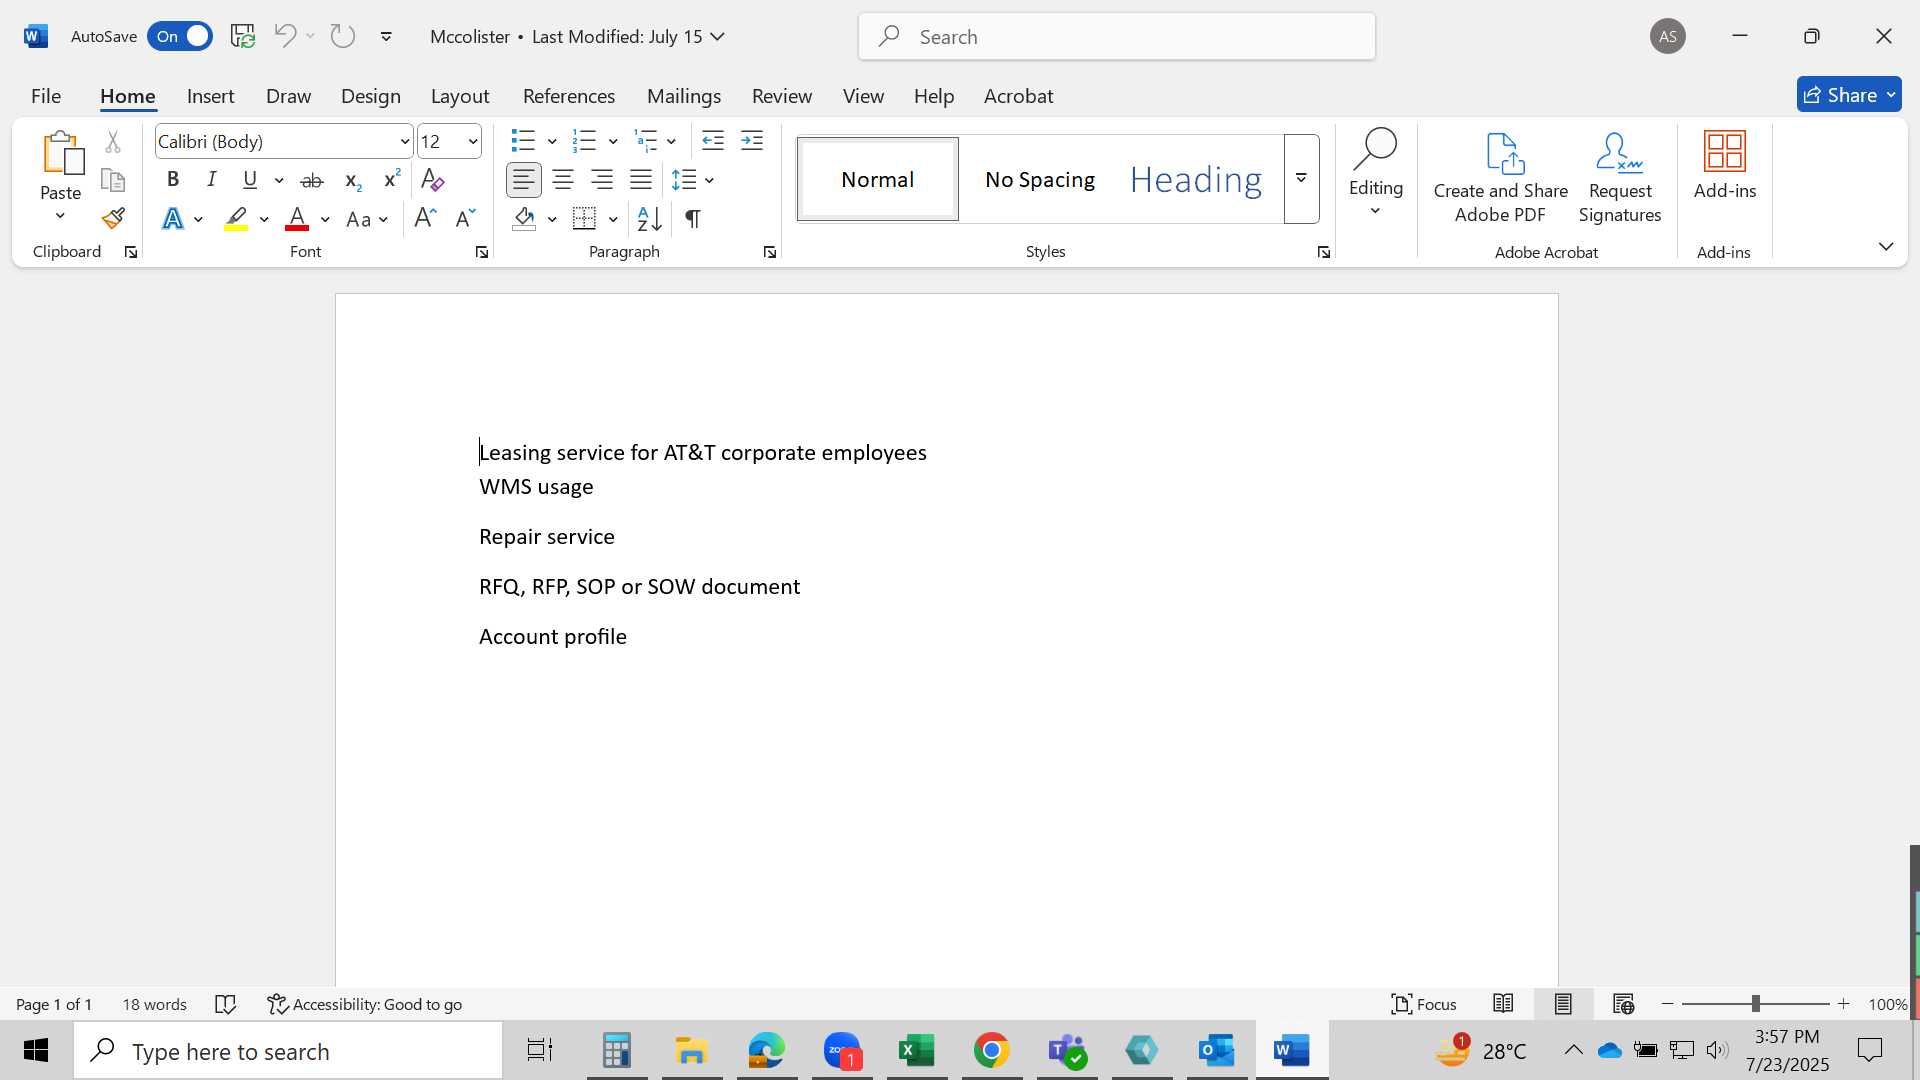
Task: Click the Save icon in title bar
Action: pyautogui.click(x=243, y=36)
